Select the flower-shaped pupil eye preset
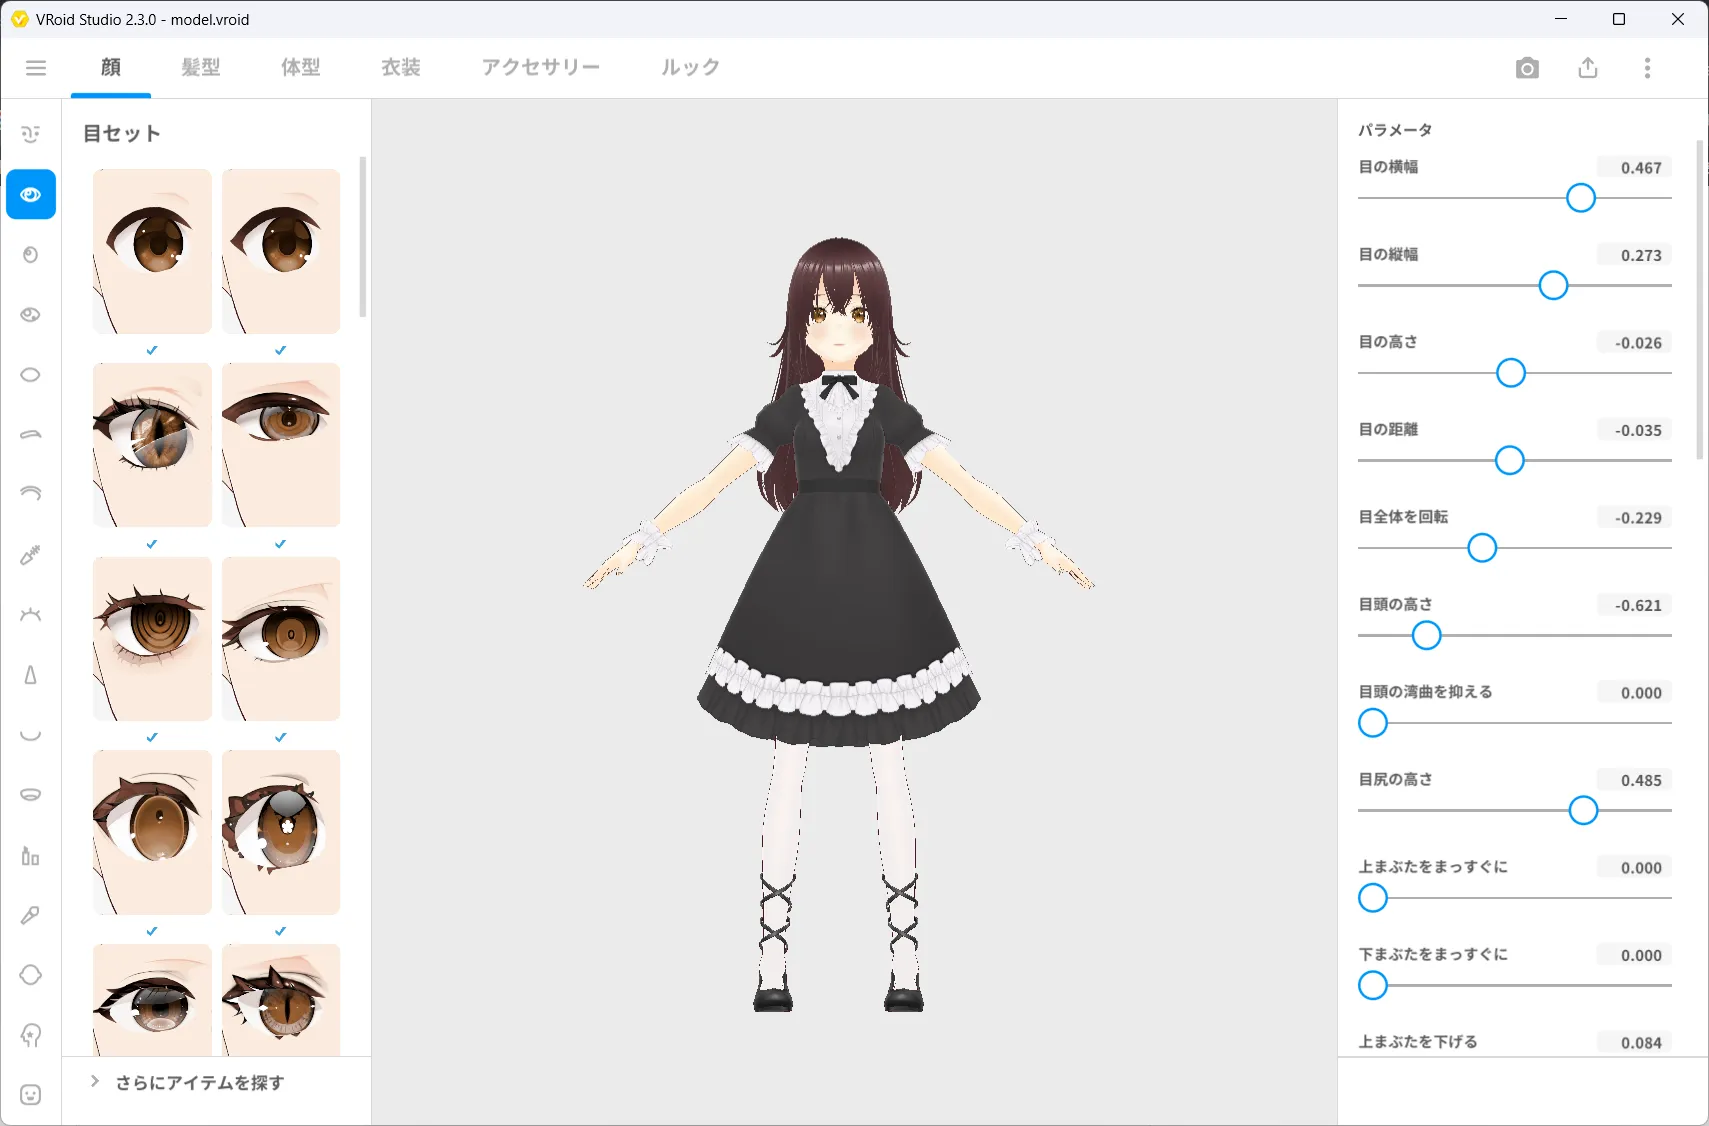 tap(281, 832)
